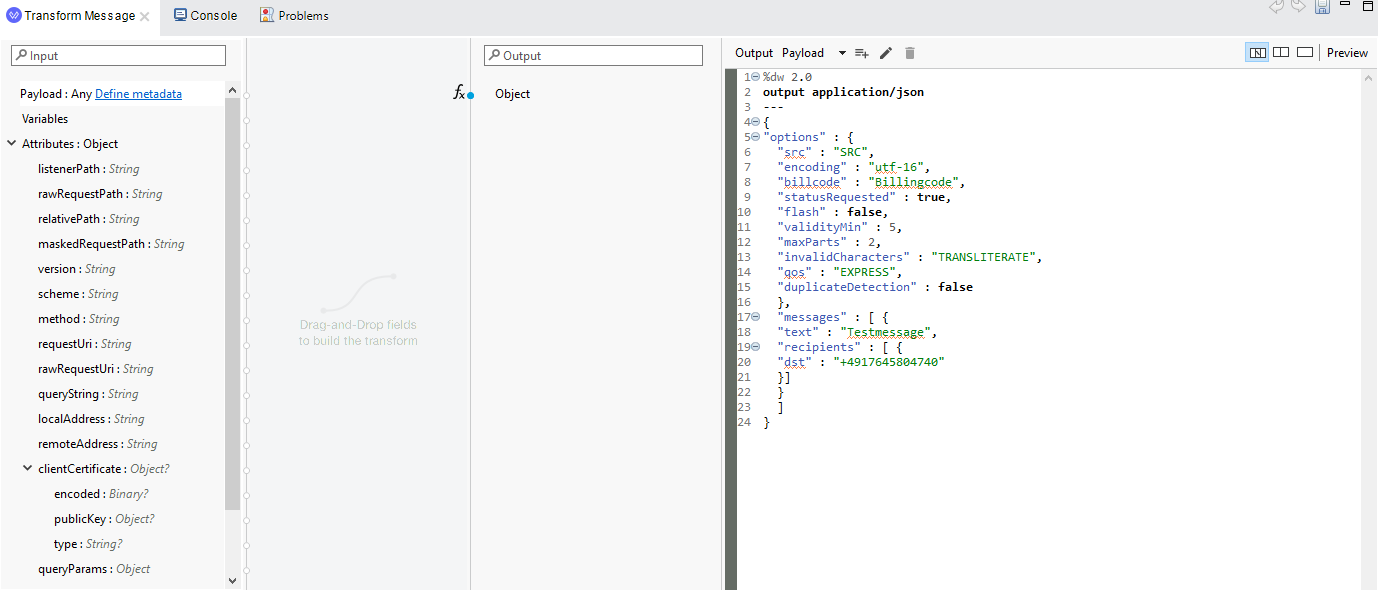The height and width of the screenshot is (590, 1378).
Task: Fold the options block at line 5
Action: [755, 137]
